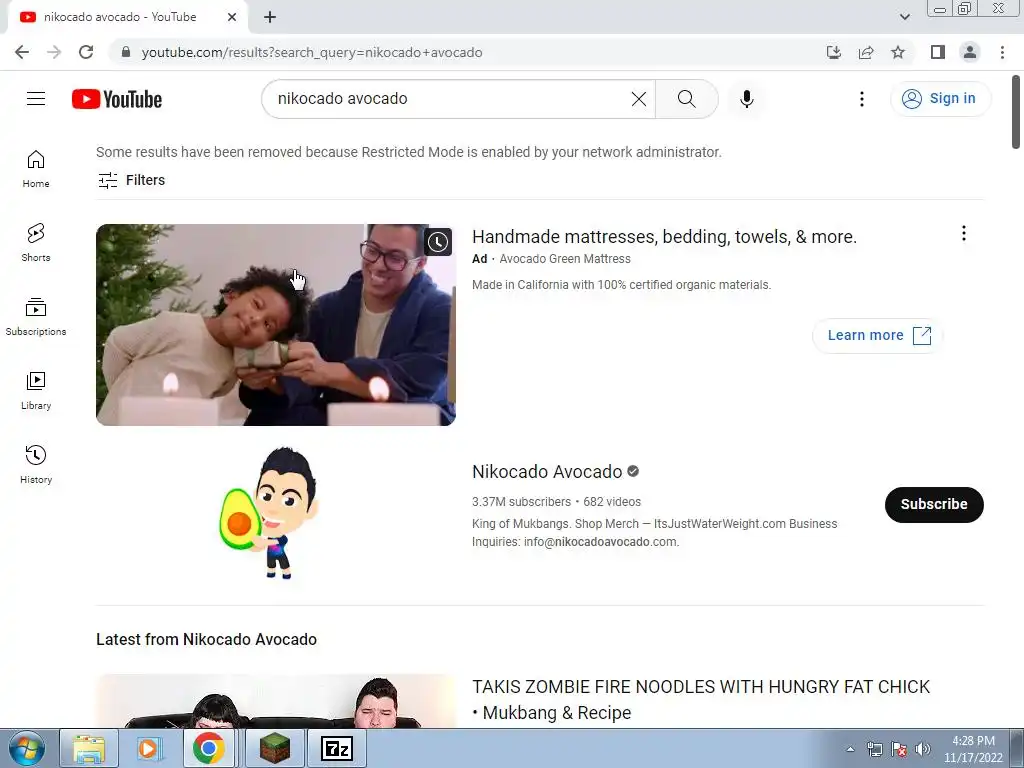
Task: Click the network tray icon
Action: pyautogui.click(x=874, y=749)
